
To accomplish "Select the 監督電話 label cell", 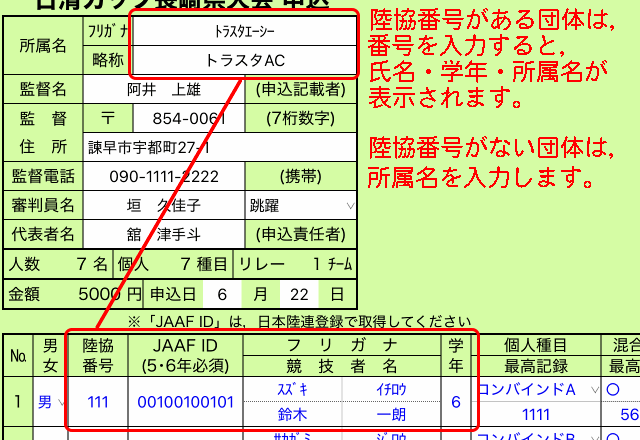I will (x=43, y=176).
